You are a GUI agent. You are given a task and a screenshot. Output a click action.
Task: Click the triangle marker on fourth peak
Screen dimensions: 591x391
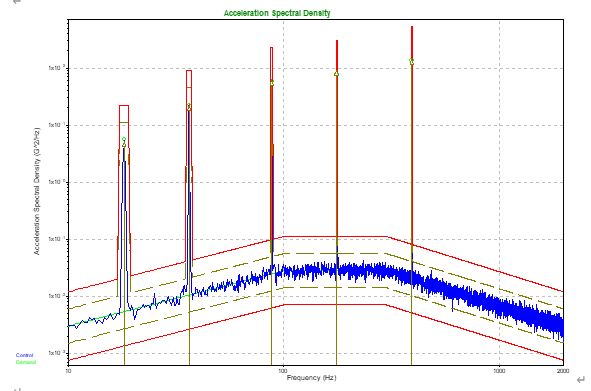(337, 74)
